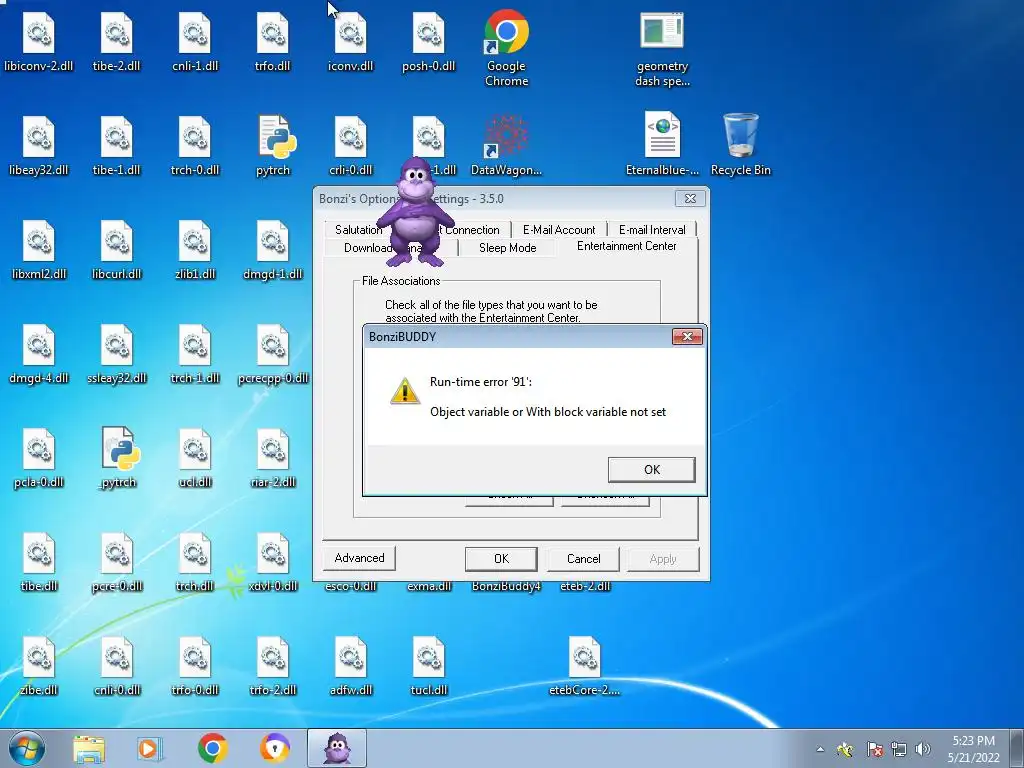Viewport: 1024px width, 768px height.
Task: Select the xdvl-0.dll file icon
Action: 273,560
